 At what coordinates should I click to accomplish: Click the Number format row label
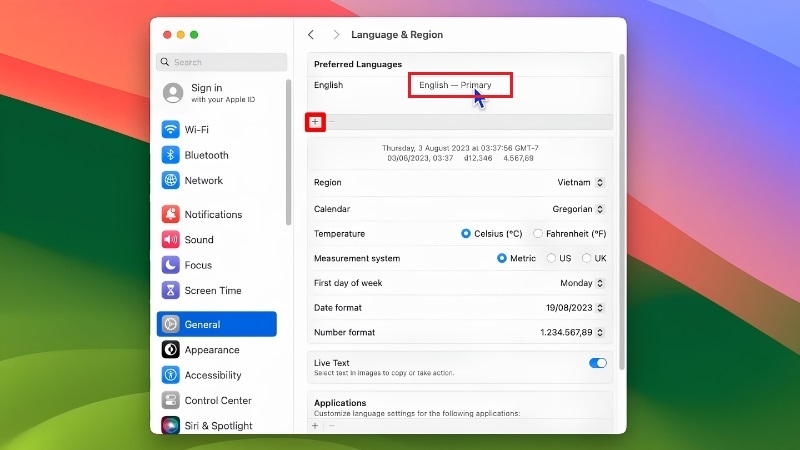[x=344, y=332]
